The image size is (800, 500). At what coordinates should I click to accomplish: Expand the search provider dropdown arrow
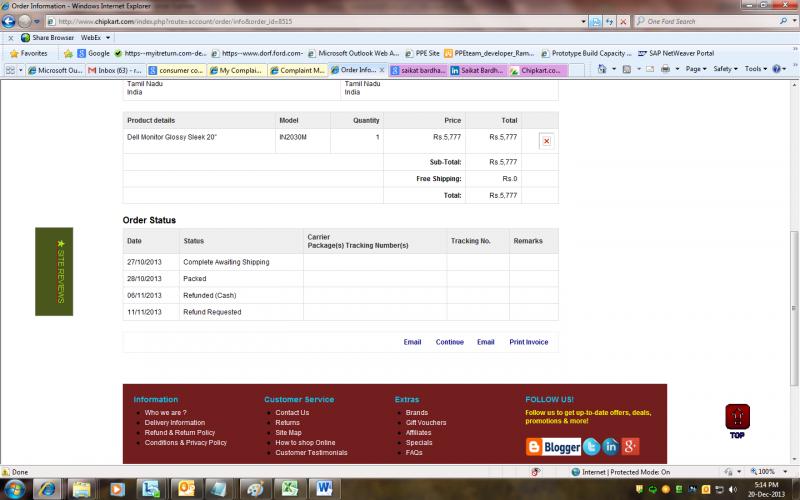click(794, 21)
